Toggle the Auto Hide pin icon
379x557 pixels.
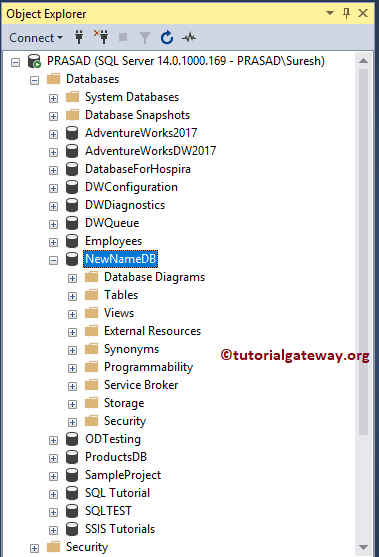[346, 13]
